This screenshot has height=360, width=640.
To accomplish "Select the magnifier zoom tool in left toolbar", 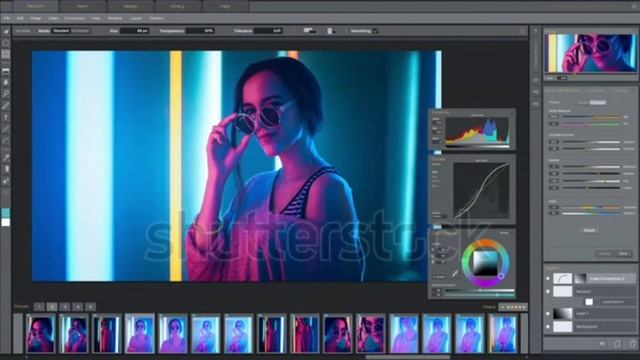I will (x=6, y=94).
